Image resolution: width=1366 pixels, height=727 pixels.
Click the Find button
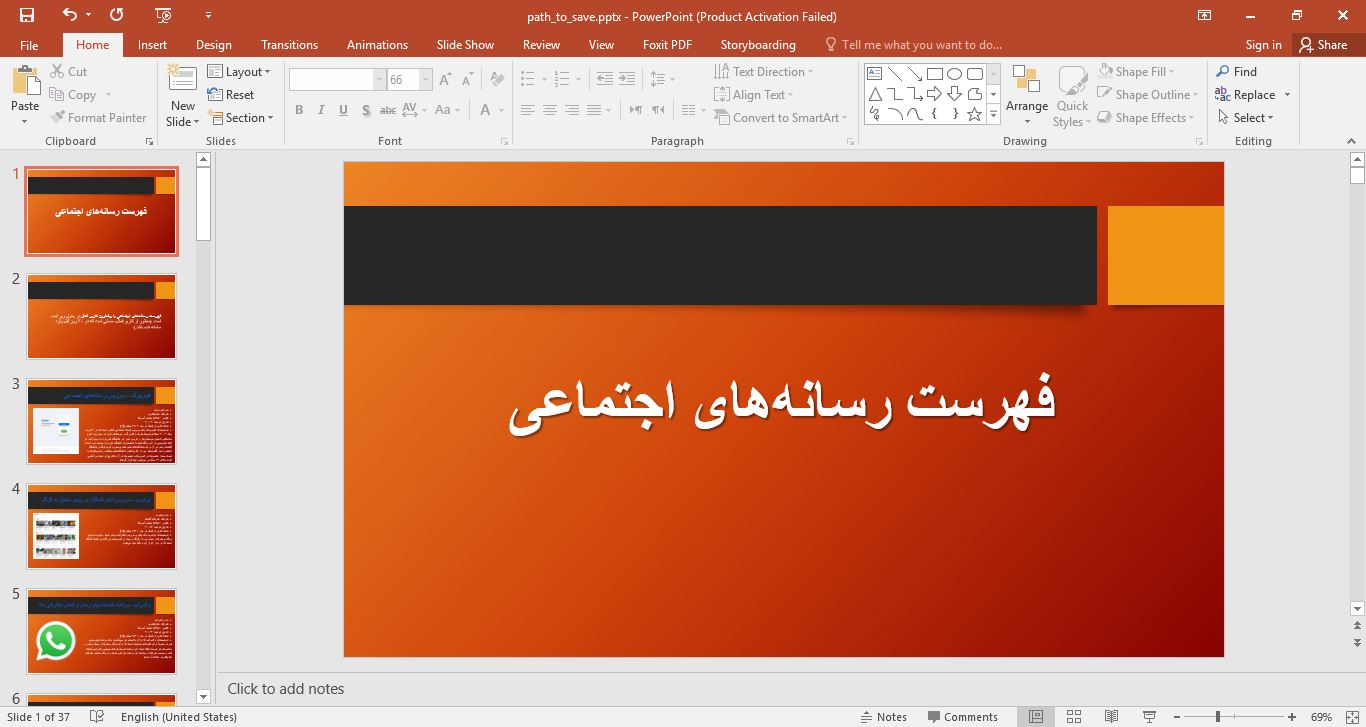coord(1236,72)
